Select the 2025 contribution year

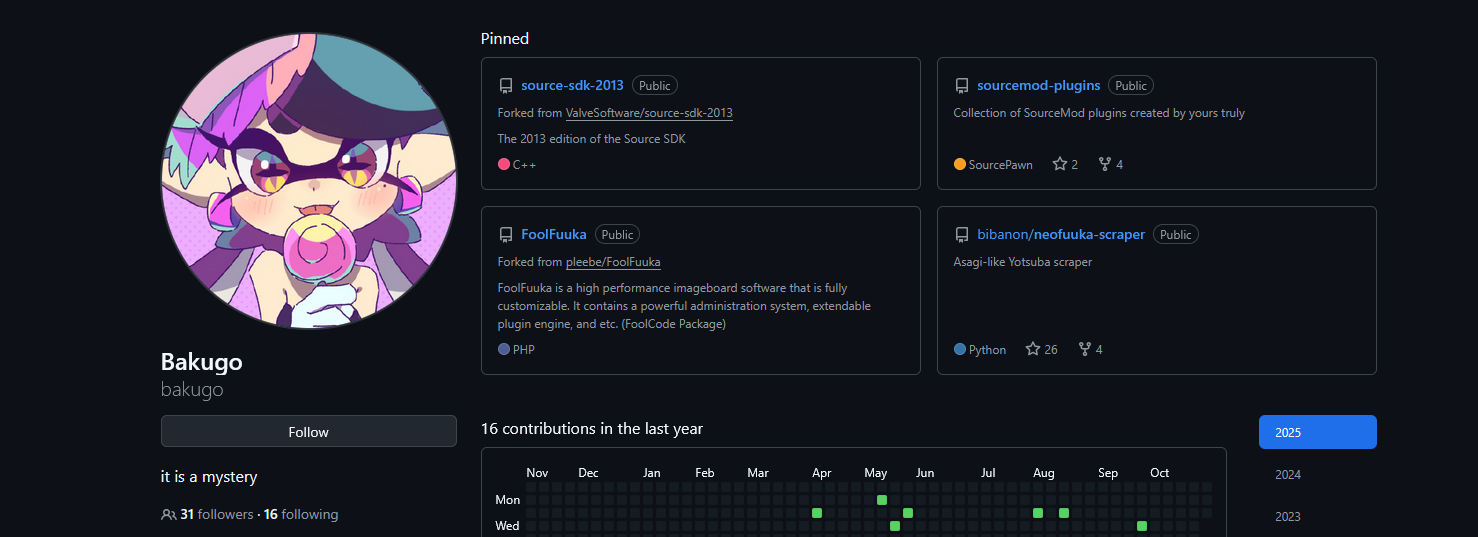coord(1317,432)
